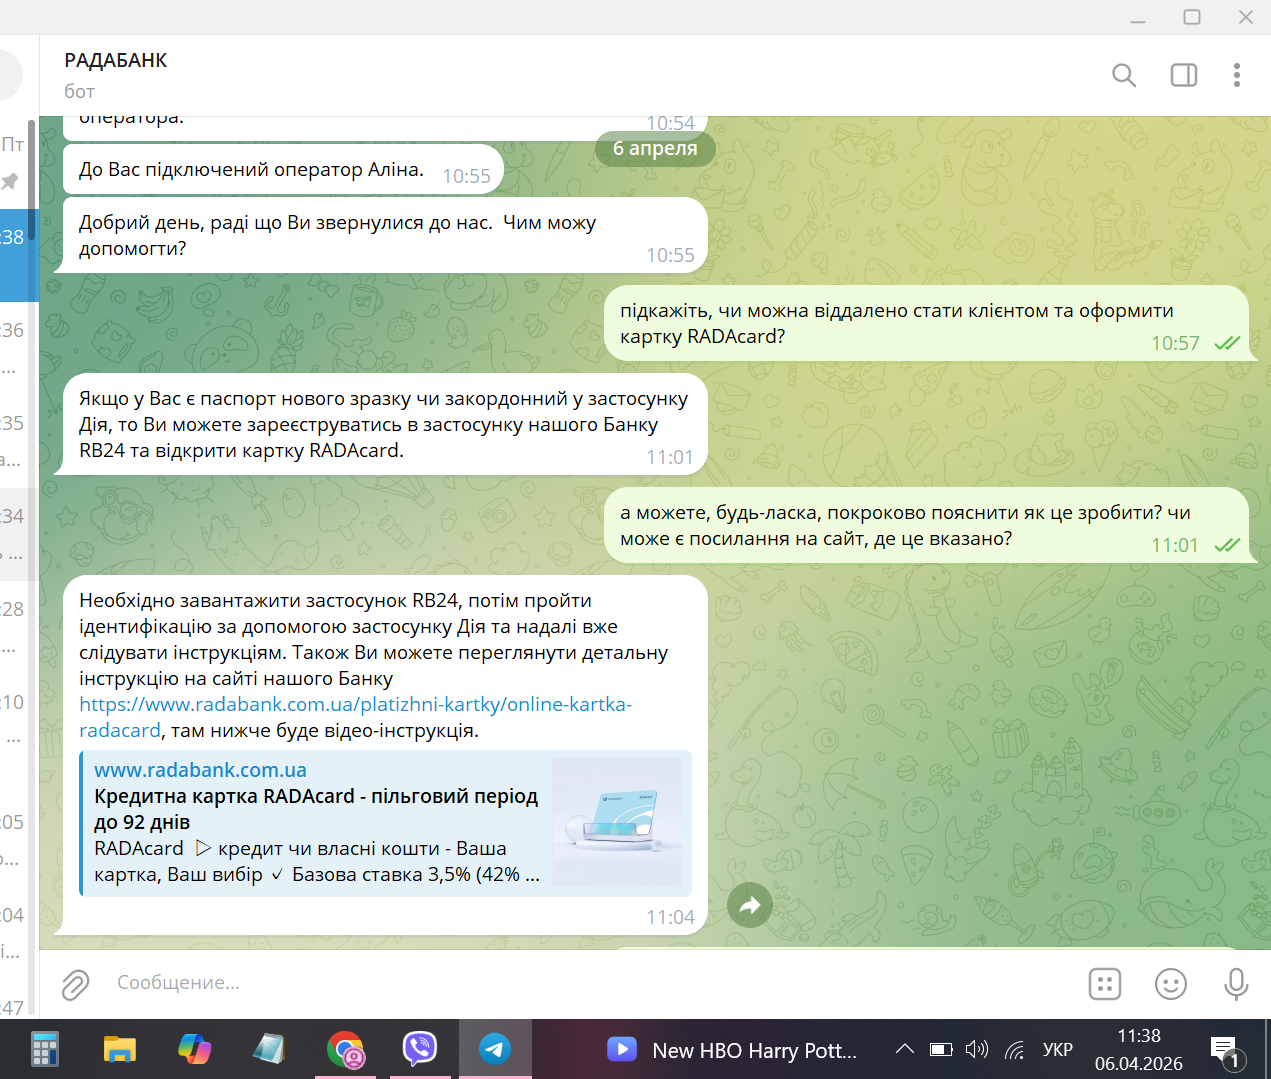Click into the Сообщение message input field
1271x1079 pixels.
(590, 983)
